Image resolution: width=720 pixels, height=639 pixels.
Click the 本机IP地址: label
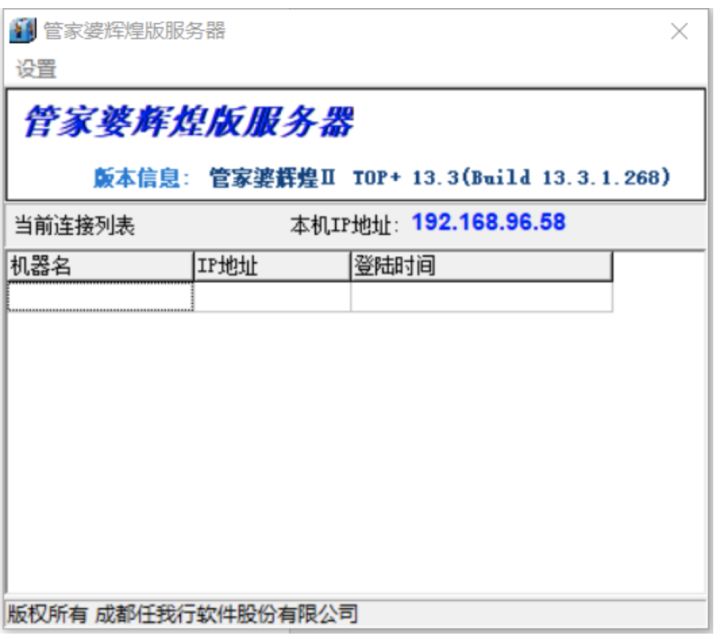click(344, 225)
